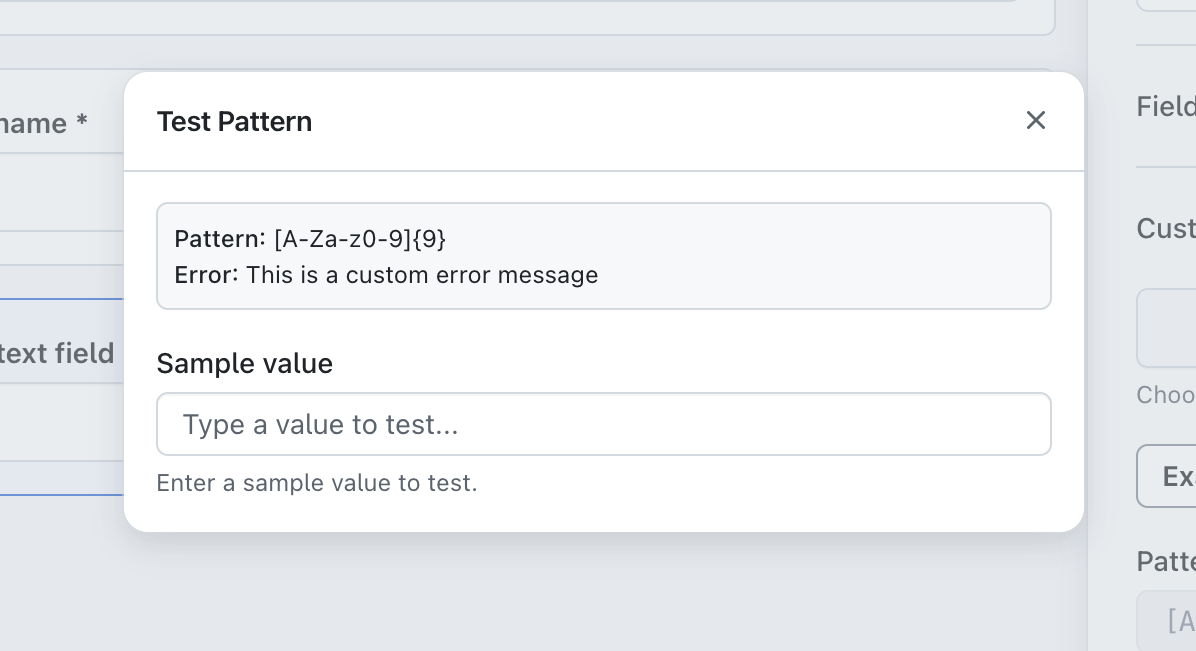Screen dimensions: 1196x651
Task: Click the bold "Pattern:" label
Action: coord(220,239)
